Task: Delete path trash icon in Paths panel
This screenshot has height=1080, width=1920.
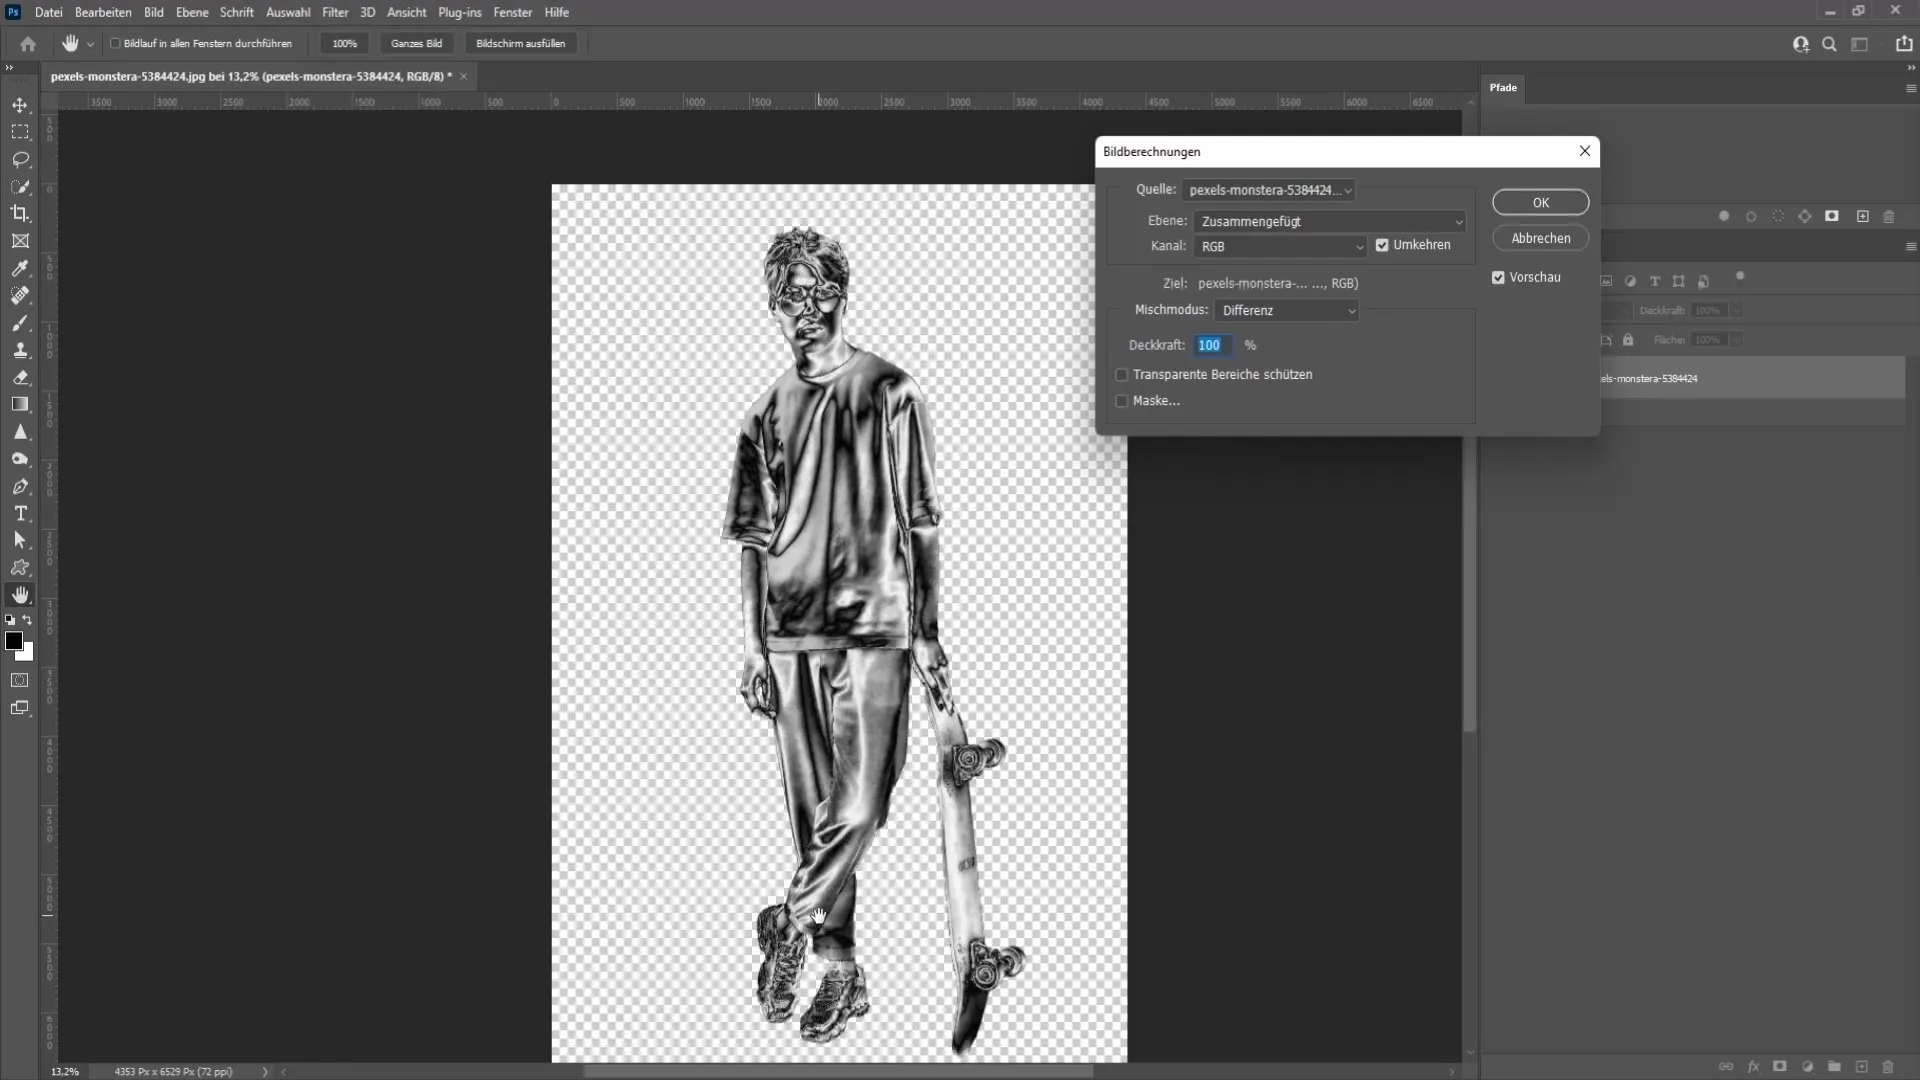Action: click(x=1889, y=216)
